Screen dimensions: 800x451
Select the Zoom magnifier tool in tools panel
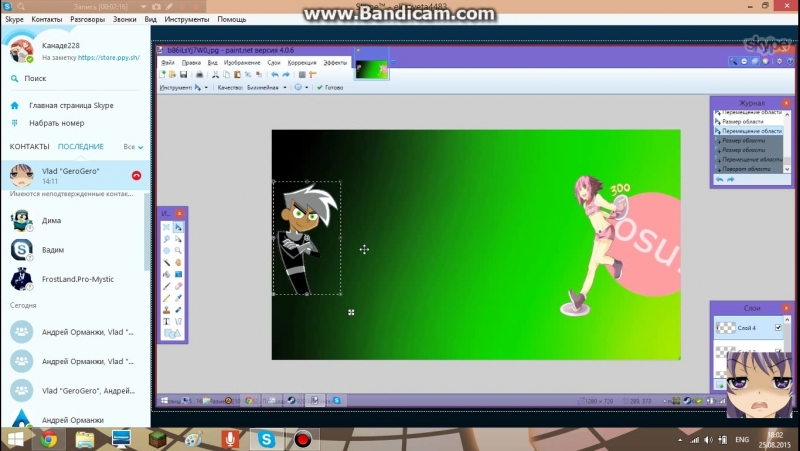pyautogui.click(x=178, y=250)
